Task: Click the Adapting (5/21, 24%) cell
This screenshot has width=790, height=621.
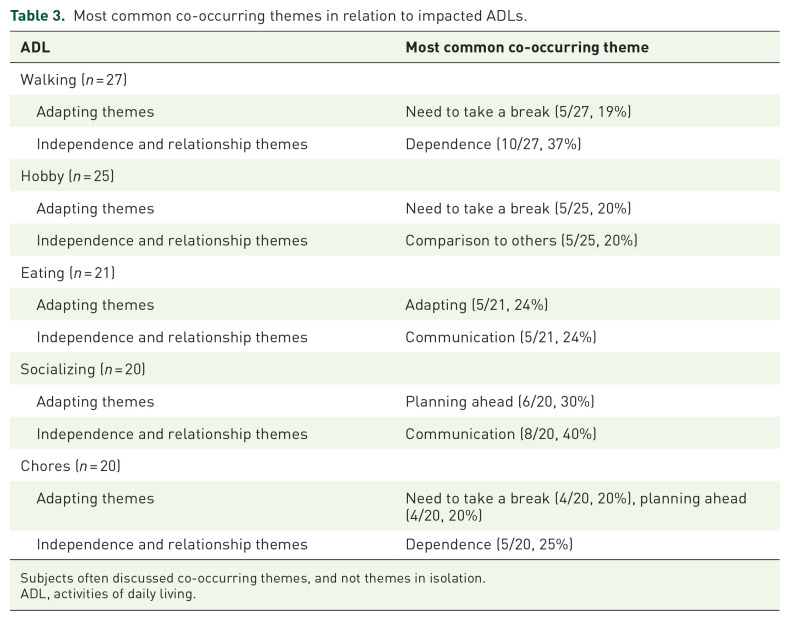Action: (477, 305)
